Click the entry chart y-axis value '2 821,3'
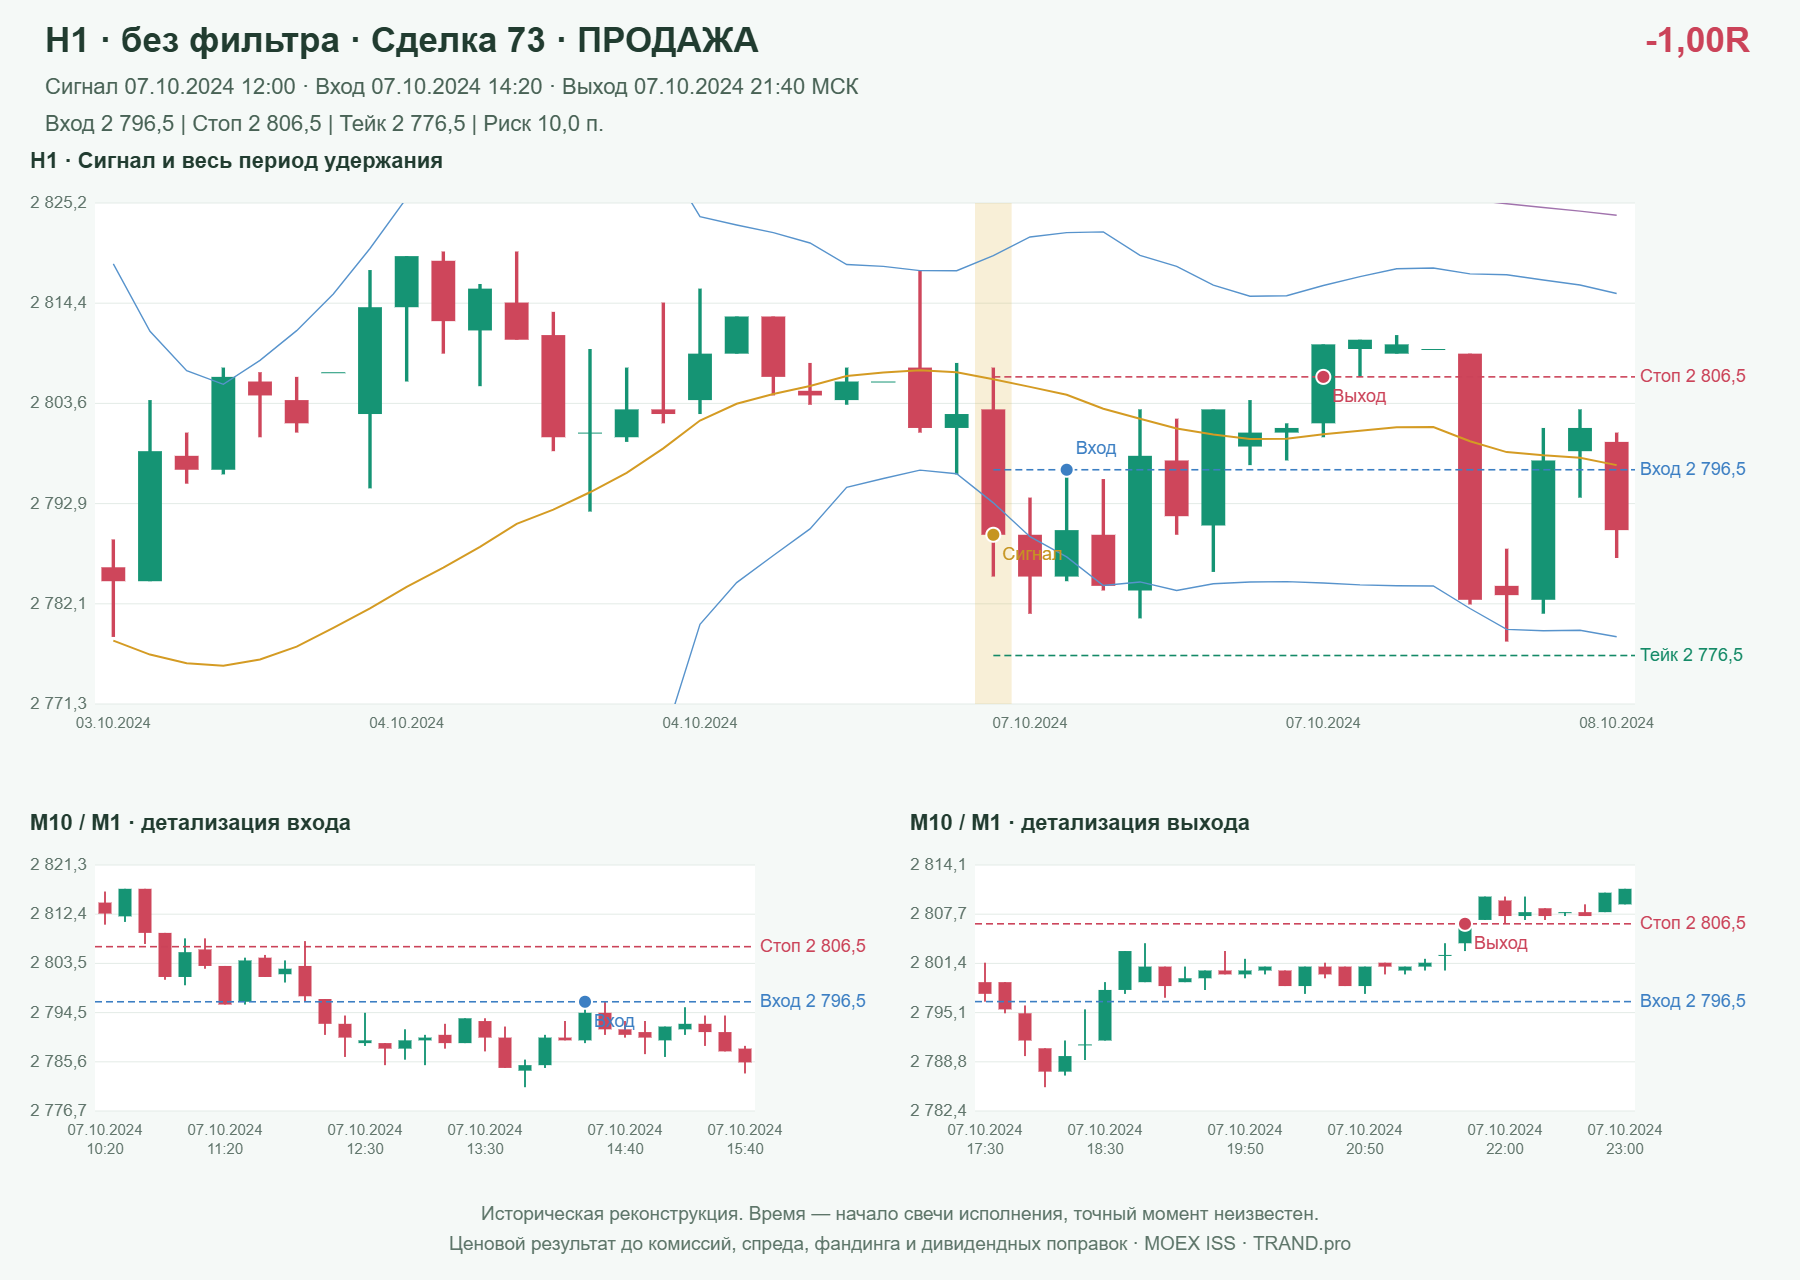Viewport: 1800px width, 1280px height. click(58, 865)
